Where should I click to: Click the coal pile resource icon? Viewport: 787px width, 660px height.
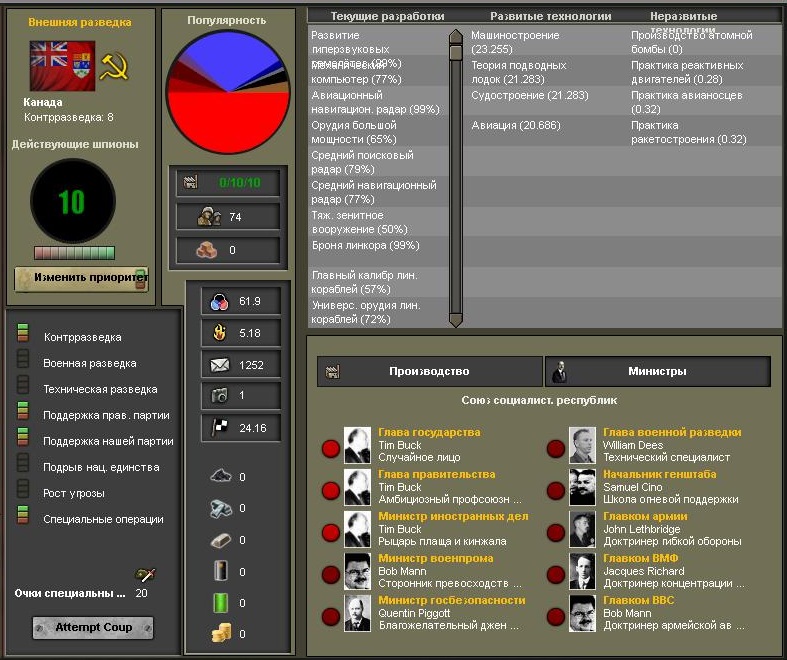coord(221,475)
